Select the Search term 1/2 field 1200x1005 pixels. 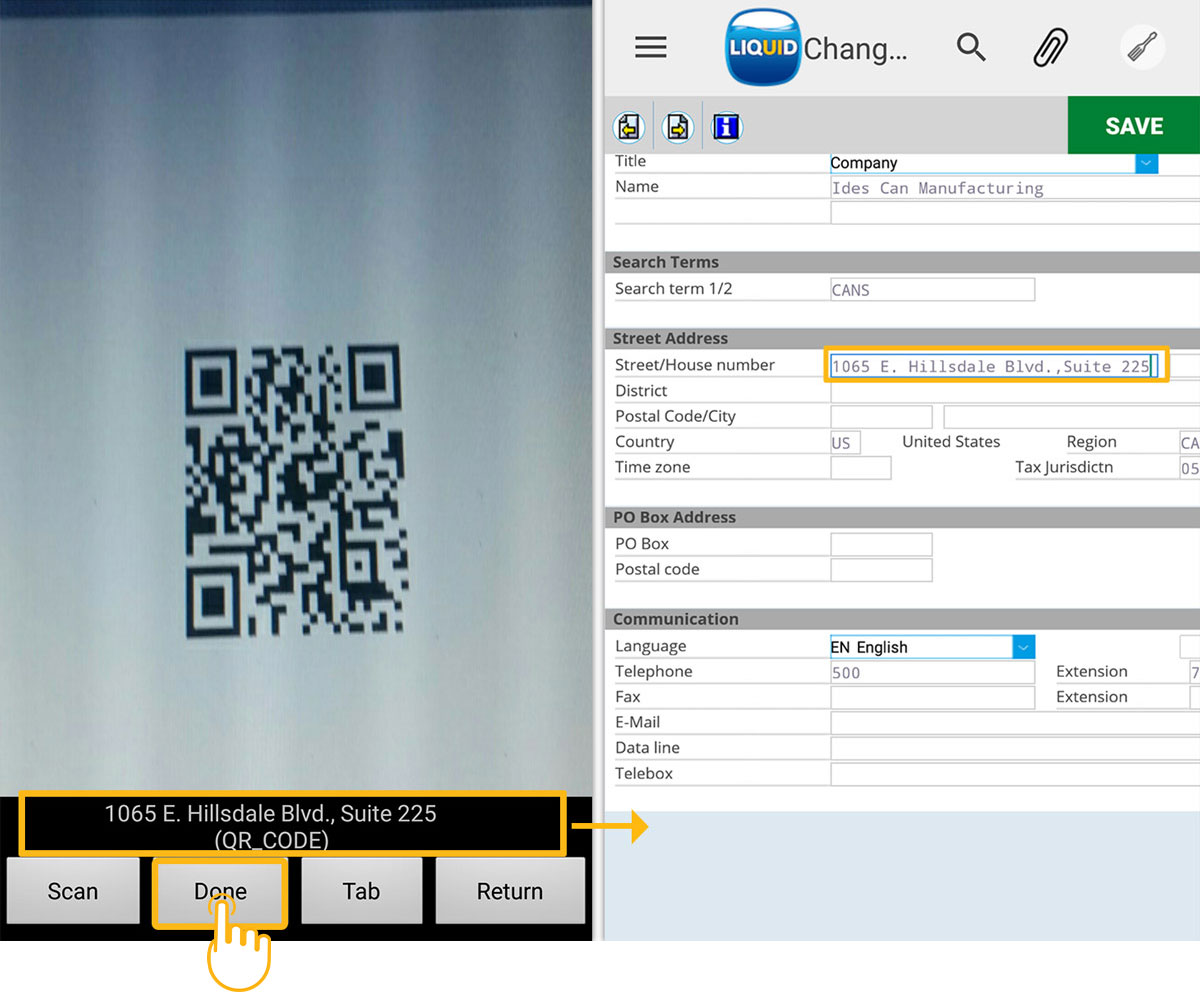932,290
